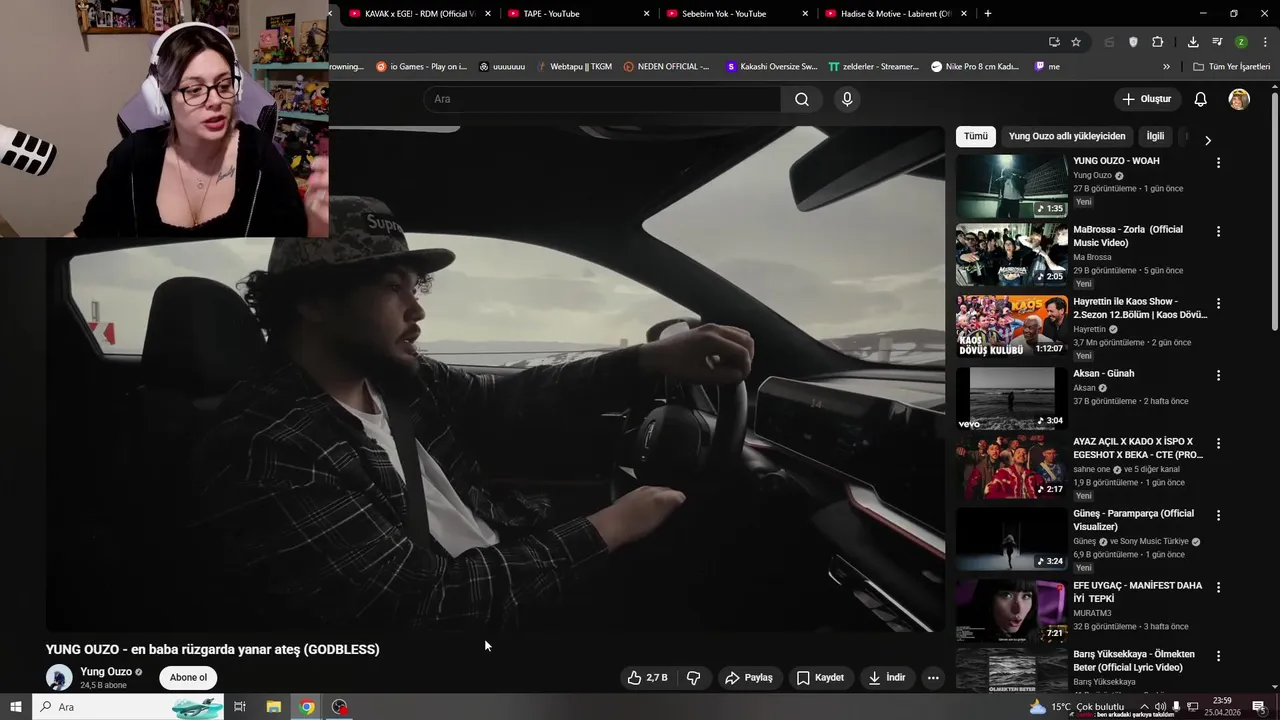Open YouTube notifications bell

(x=1200, y=99)
